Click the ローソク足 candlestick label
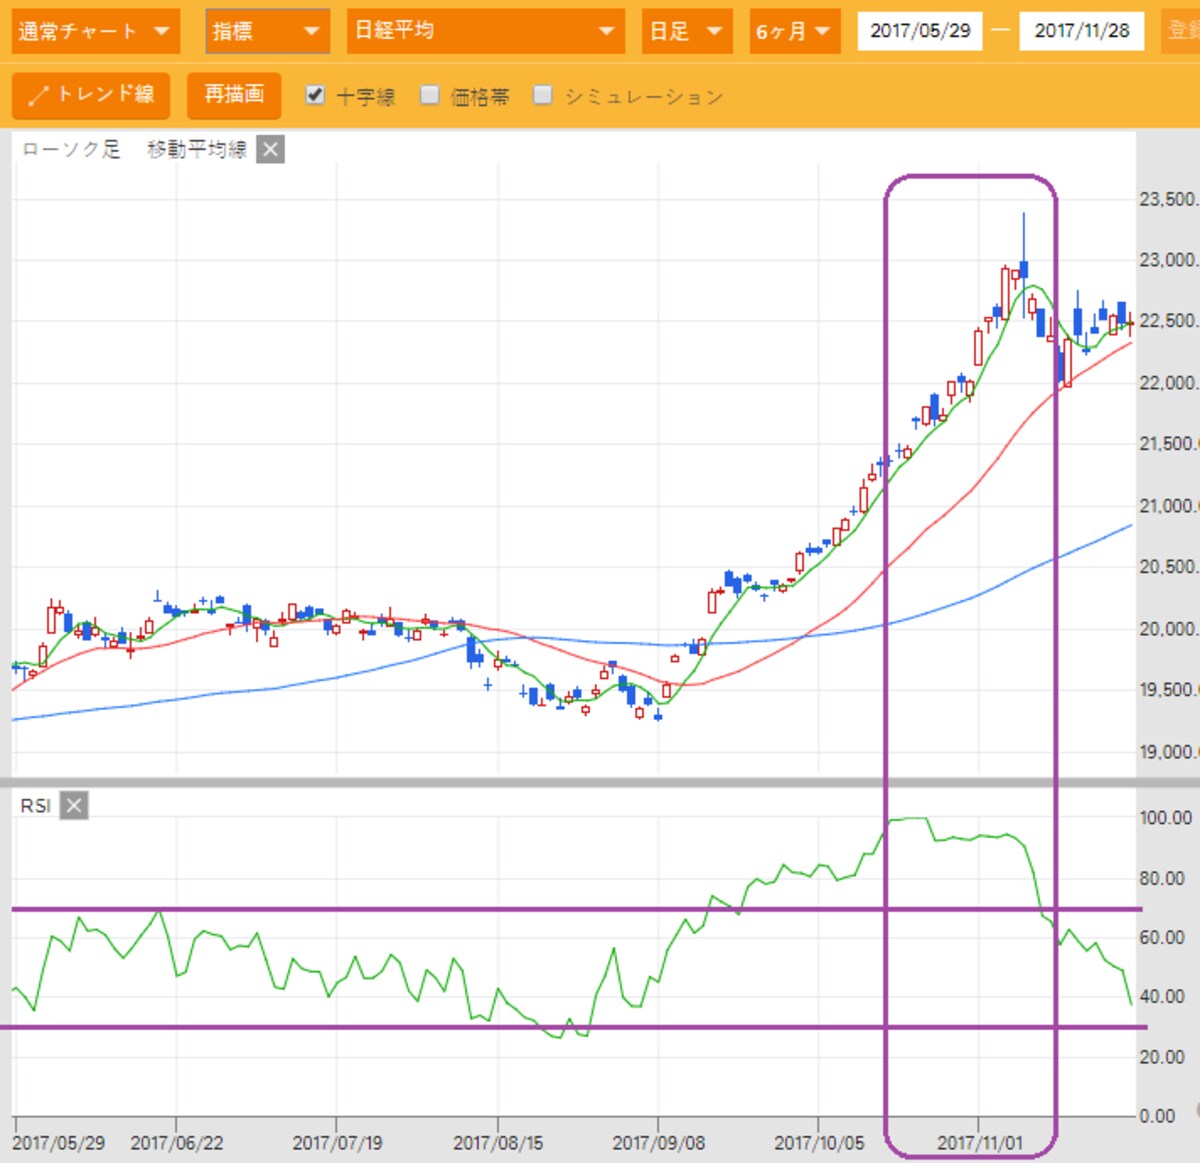The height and width of the screenshot is (1163, 1200). pyautogui.click(x=70, y=150)
